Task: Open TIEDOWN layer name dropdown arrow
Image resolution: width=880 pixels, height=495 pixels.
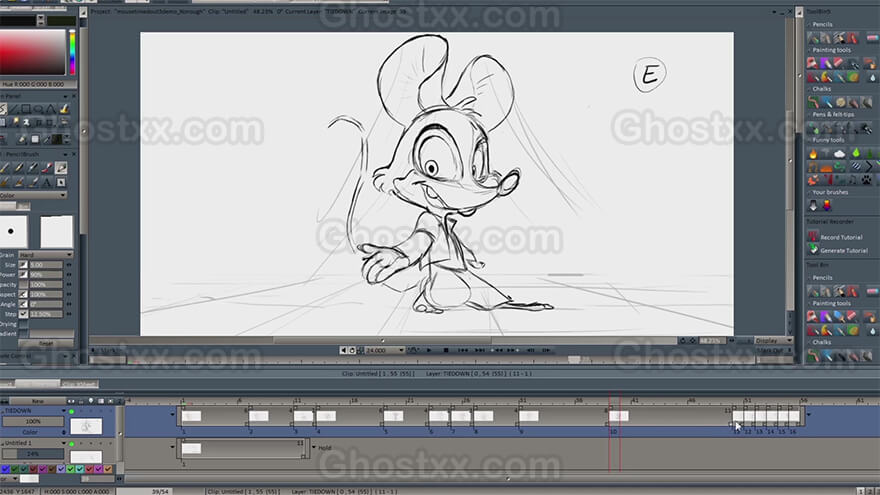Action: [x=63, y=411]
